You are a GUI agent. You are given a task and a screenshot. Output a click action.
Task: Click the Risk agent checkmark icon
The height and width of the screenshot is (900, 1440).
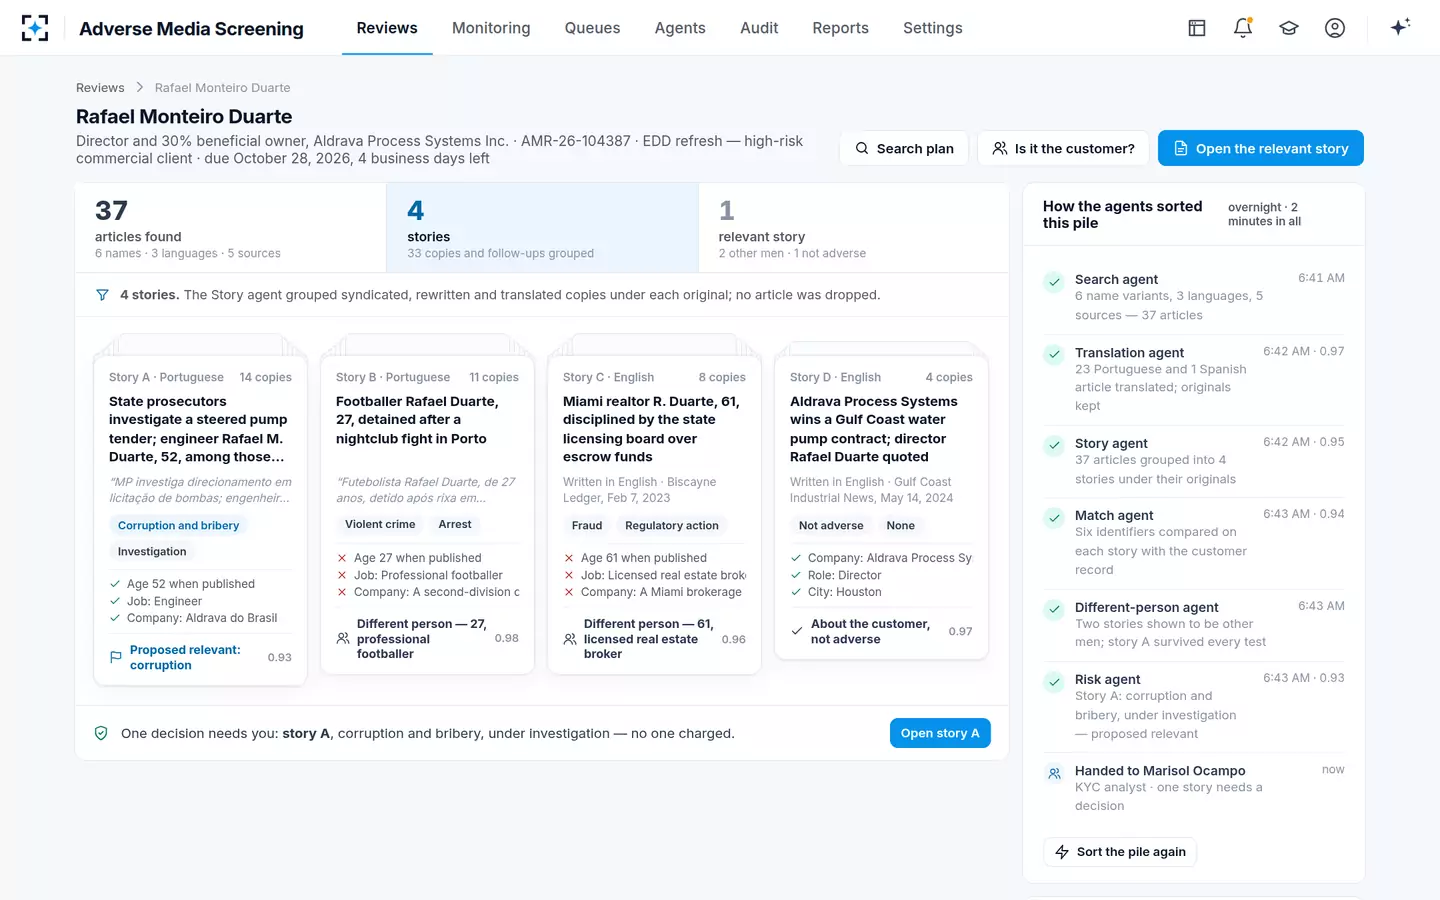[x=1054, y=681]
